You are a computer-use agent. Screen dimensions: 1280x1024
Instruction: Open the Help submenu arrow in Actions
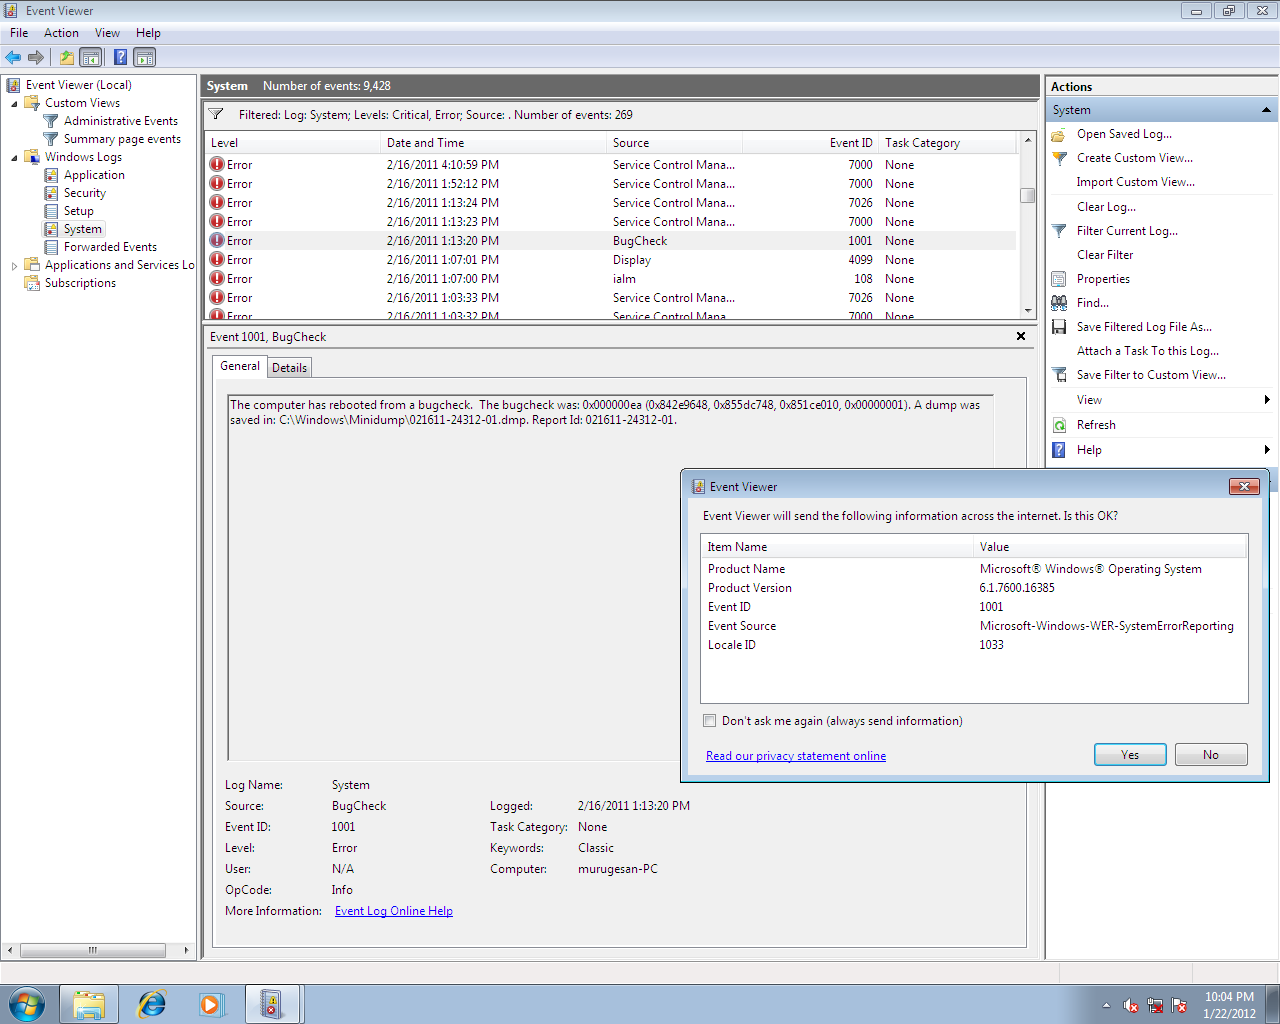coord(1267,450)
